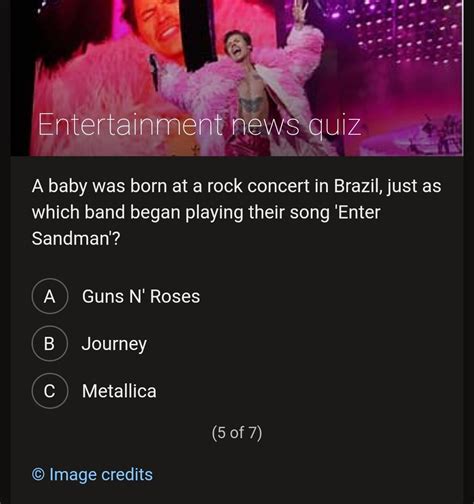Screen dimensions: 474x504
Task: Click the letter C inside its circle
Action: coord(49,391)
